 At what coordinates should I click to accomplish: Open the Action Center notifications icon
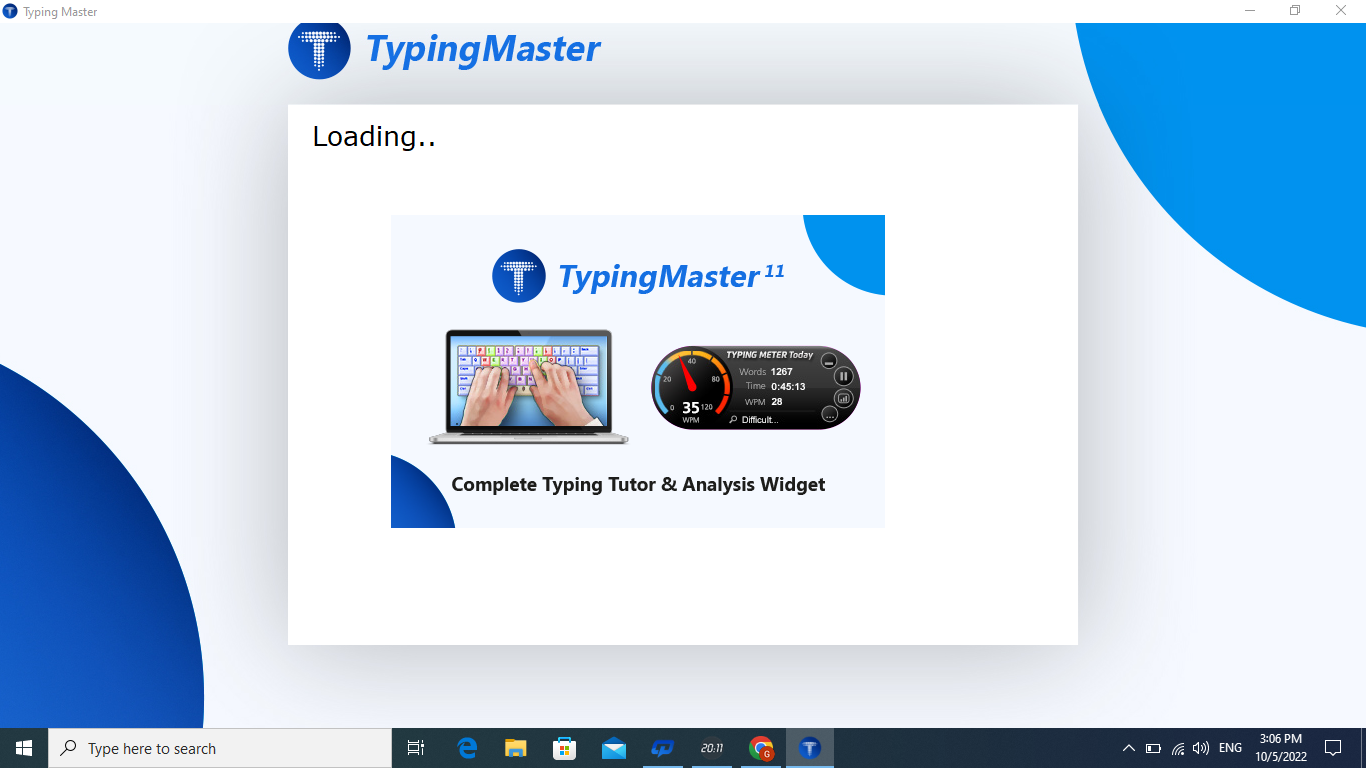[1333, 748]
